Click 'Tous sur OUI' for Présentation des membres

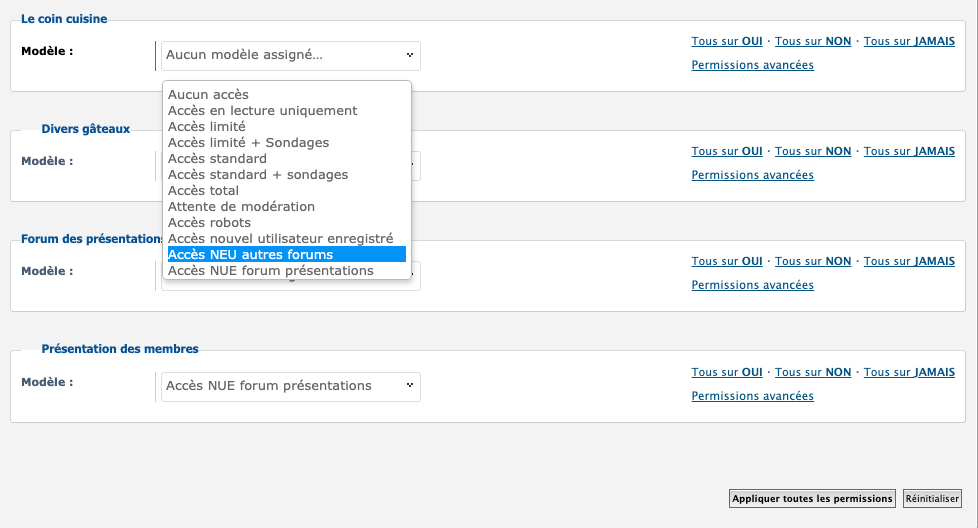click(727, 373)
